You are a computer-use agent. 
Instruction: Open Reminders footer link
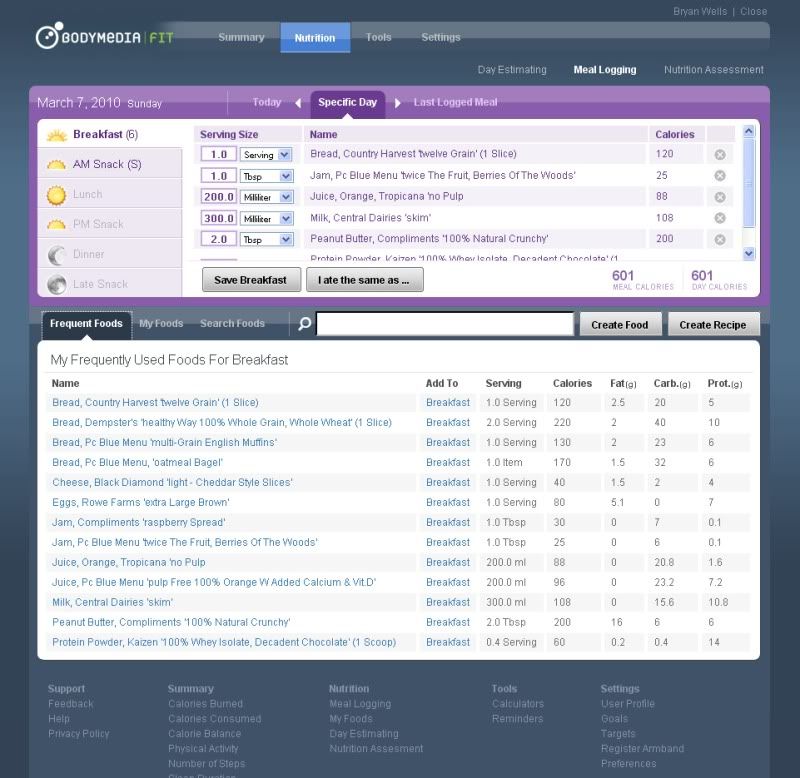pos(517,719)
